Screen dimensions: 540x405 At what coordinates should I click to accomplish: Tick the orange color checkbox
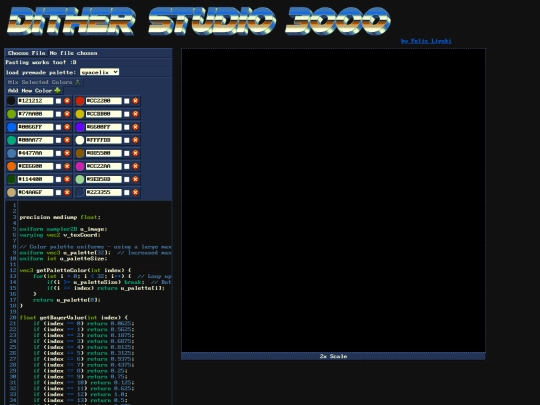pyautogui.click(x=58, y=166)
